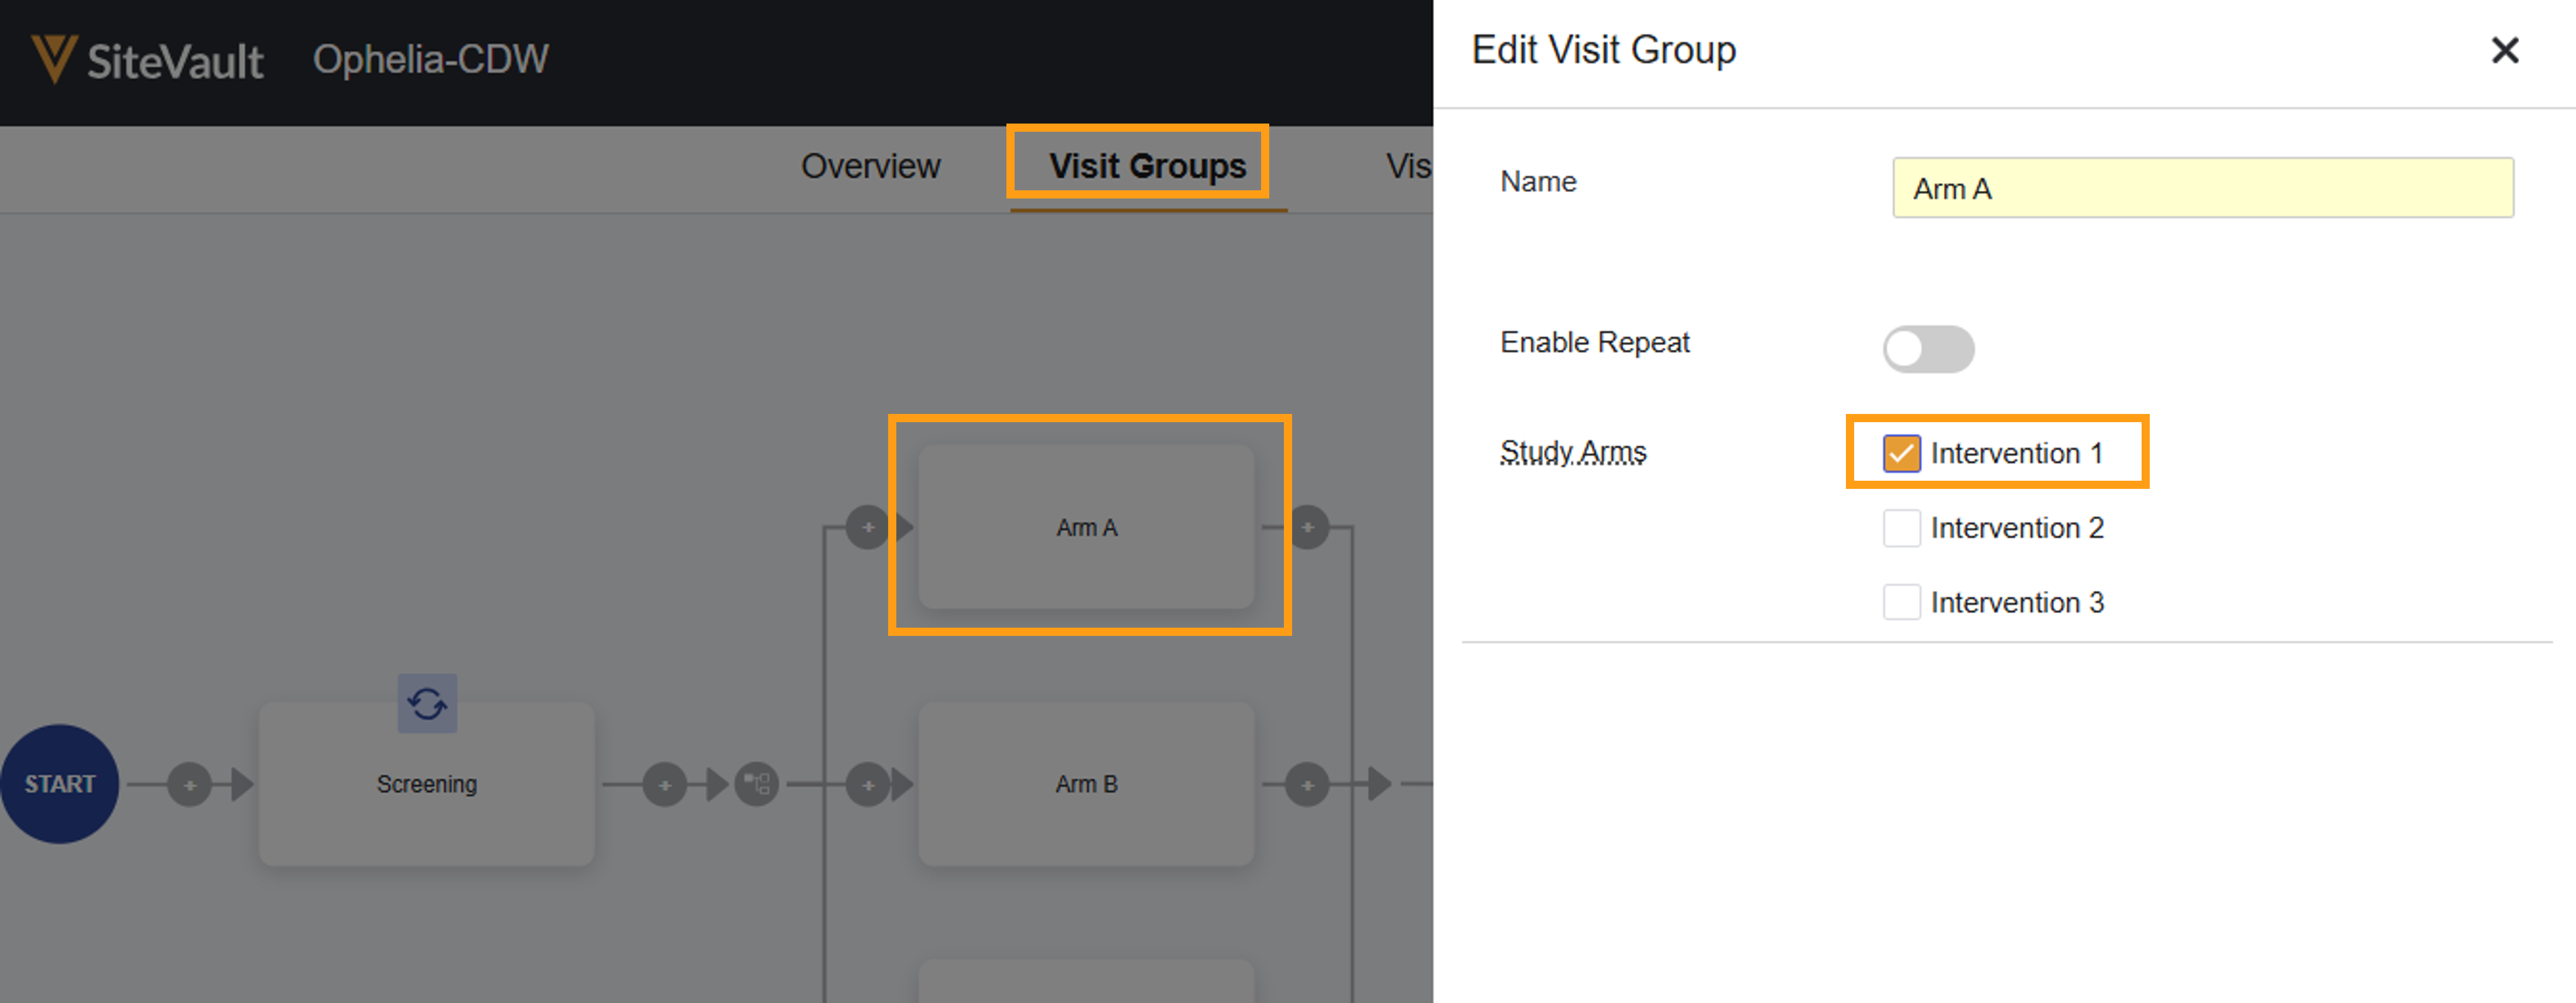Click the plus icon right of Screening
Image resolution: width=2576 pixels, height=1003 pixels.
[x=665, y=784]
